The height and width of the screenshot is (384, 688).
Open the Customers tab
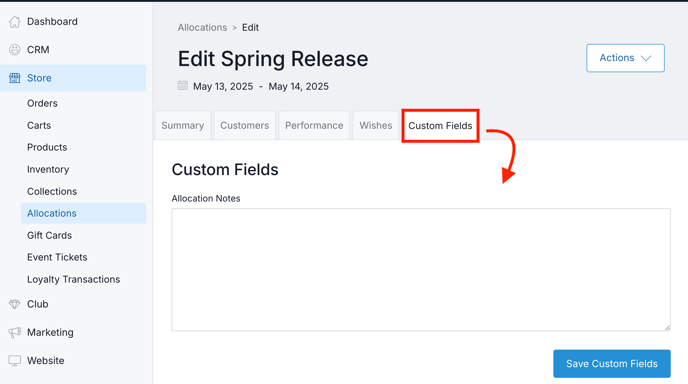(x=244, y=126)
